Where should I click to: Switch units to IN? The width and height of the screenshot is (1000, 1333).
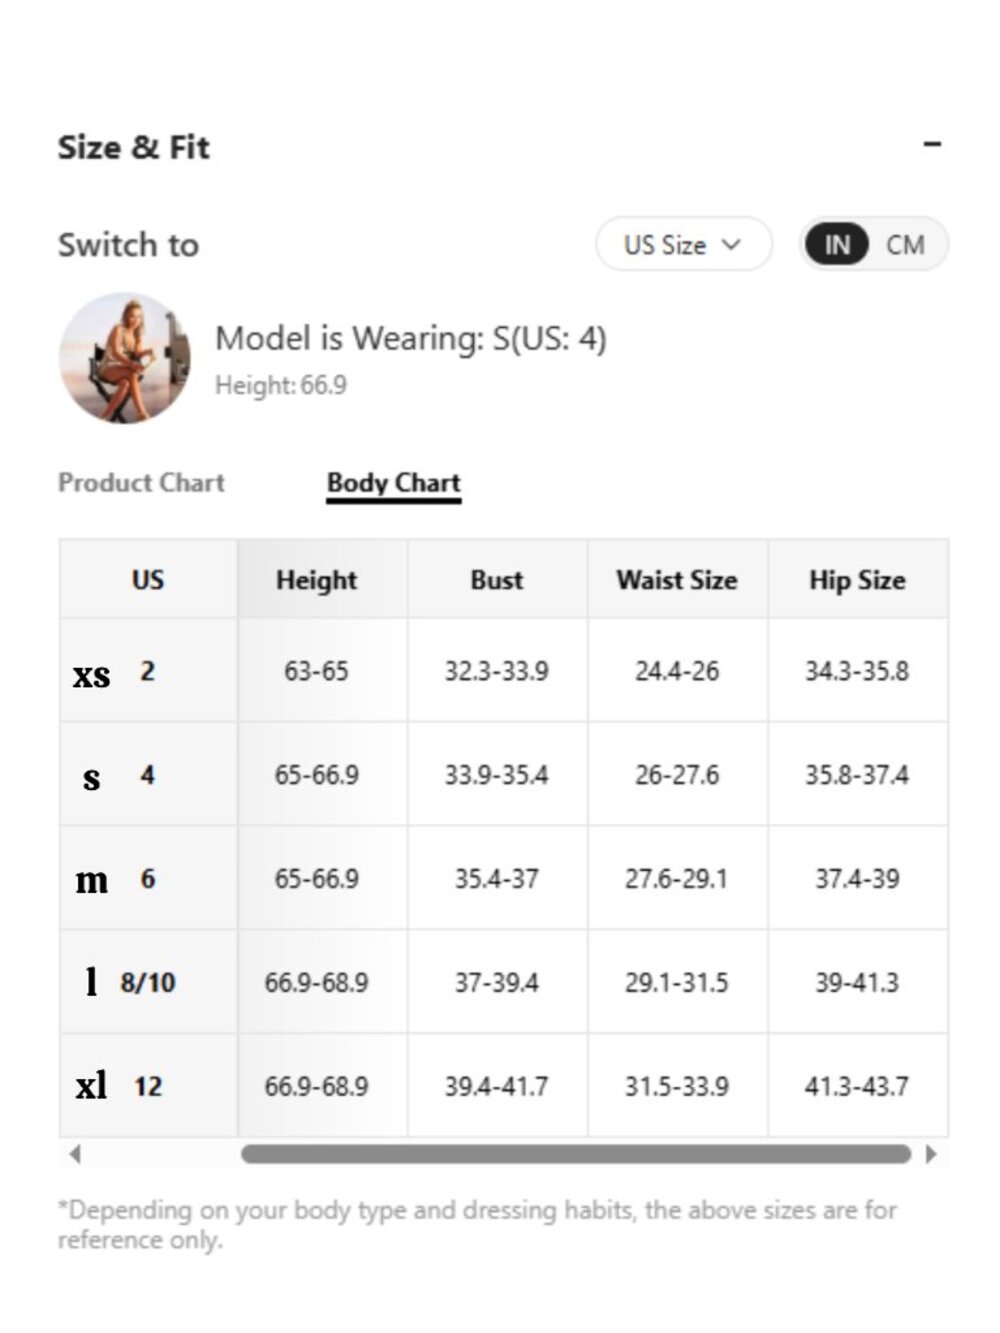[x=837, y=244]
